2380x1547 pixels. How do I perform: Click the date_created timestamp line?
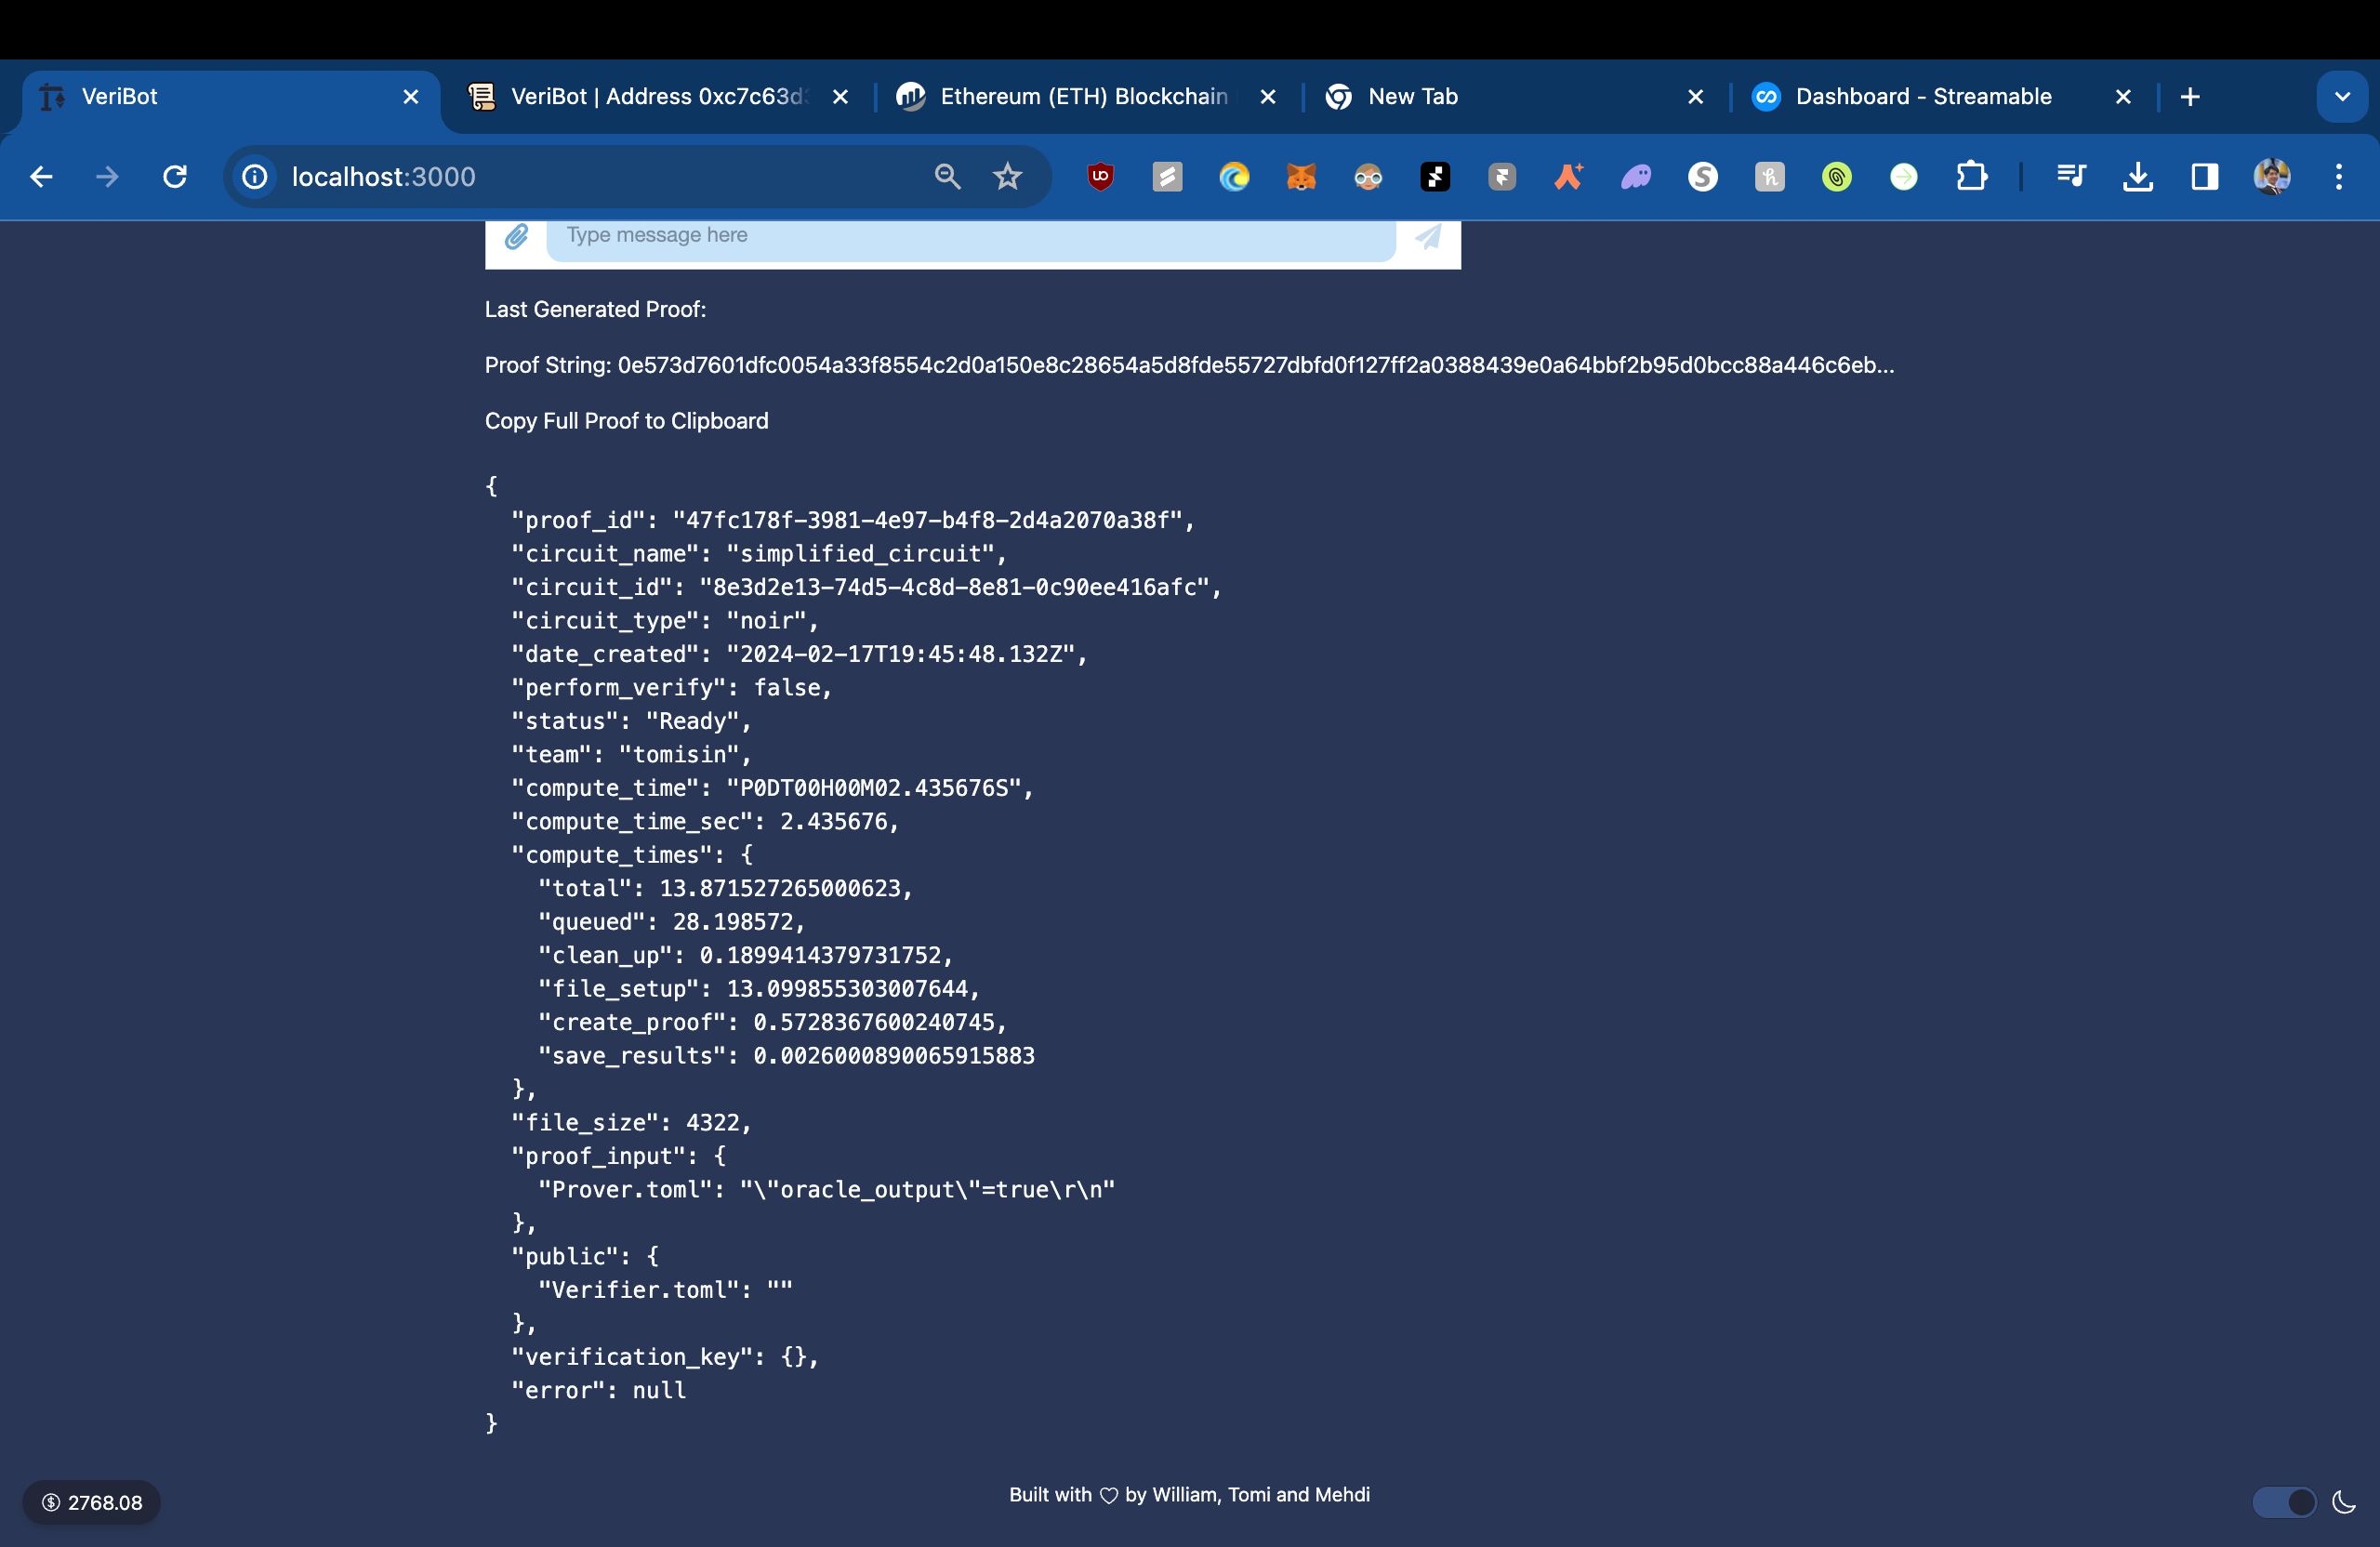799,654
